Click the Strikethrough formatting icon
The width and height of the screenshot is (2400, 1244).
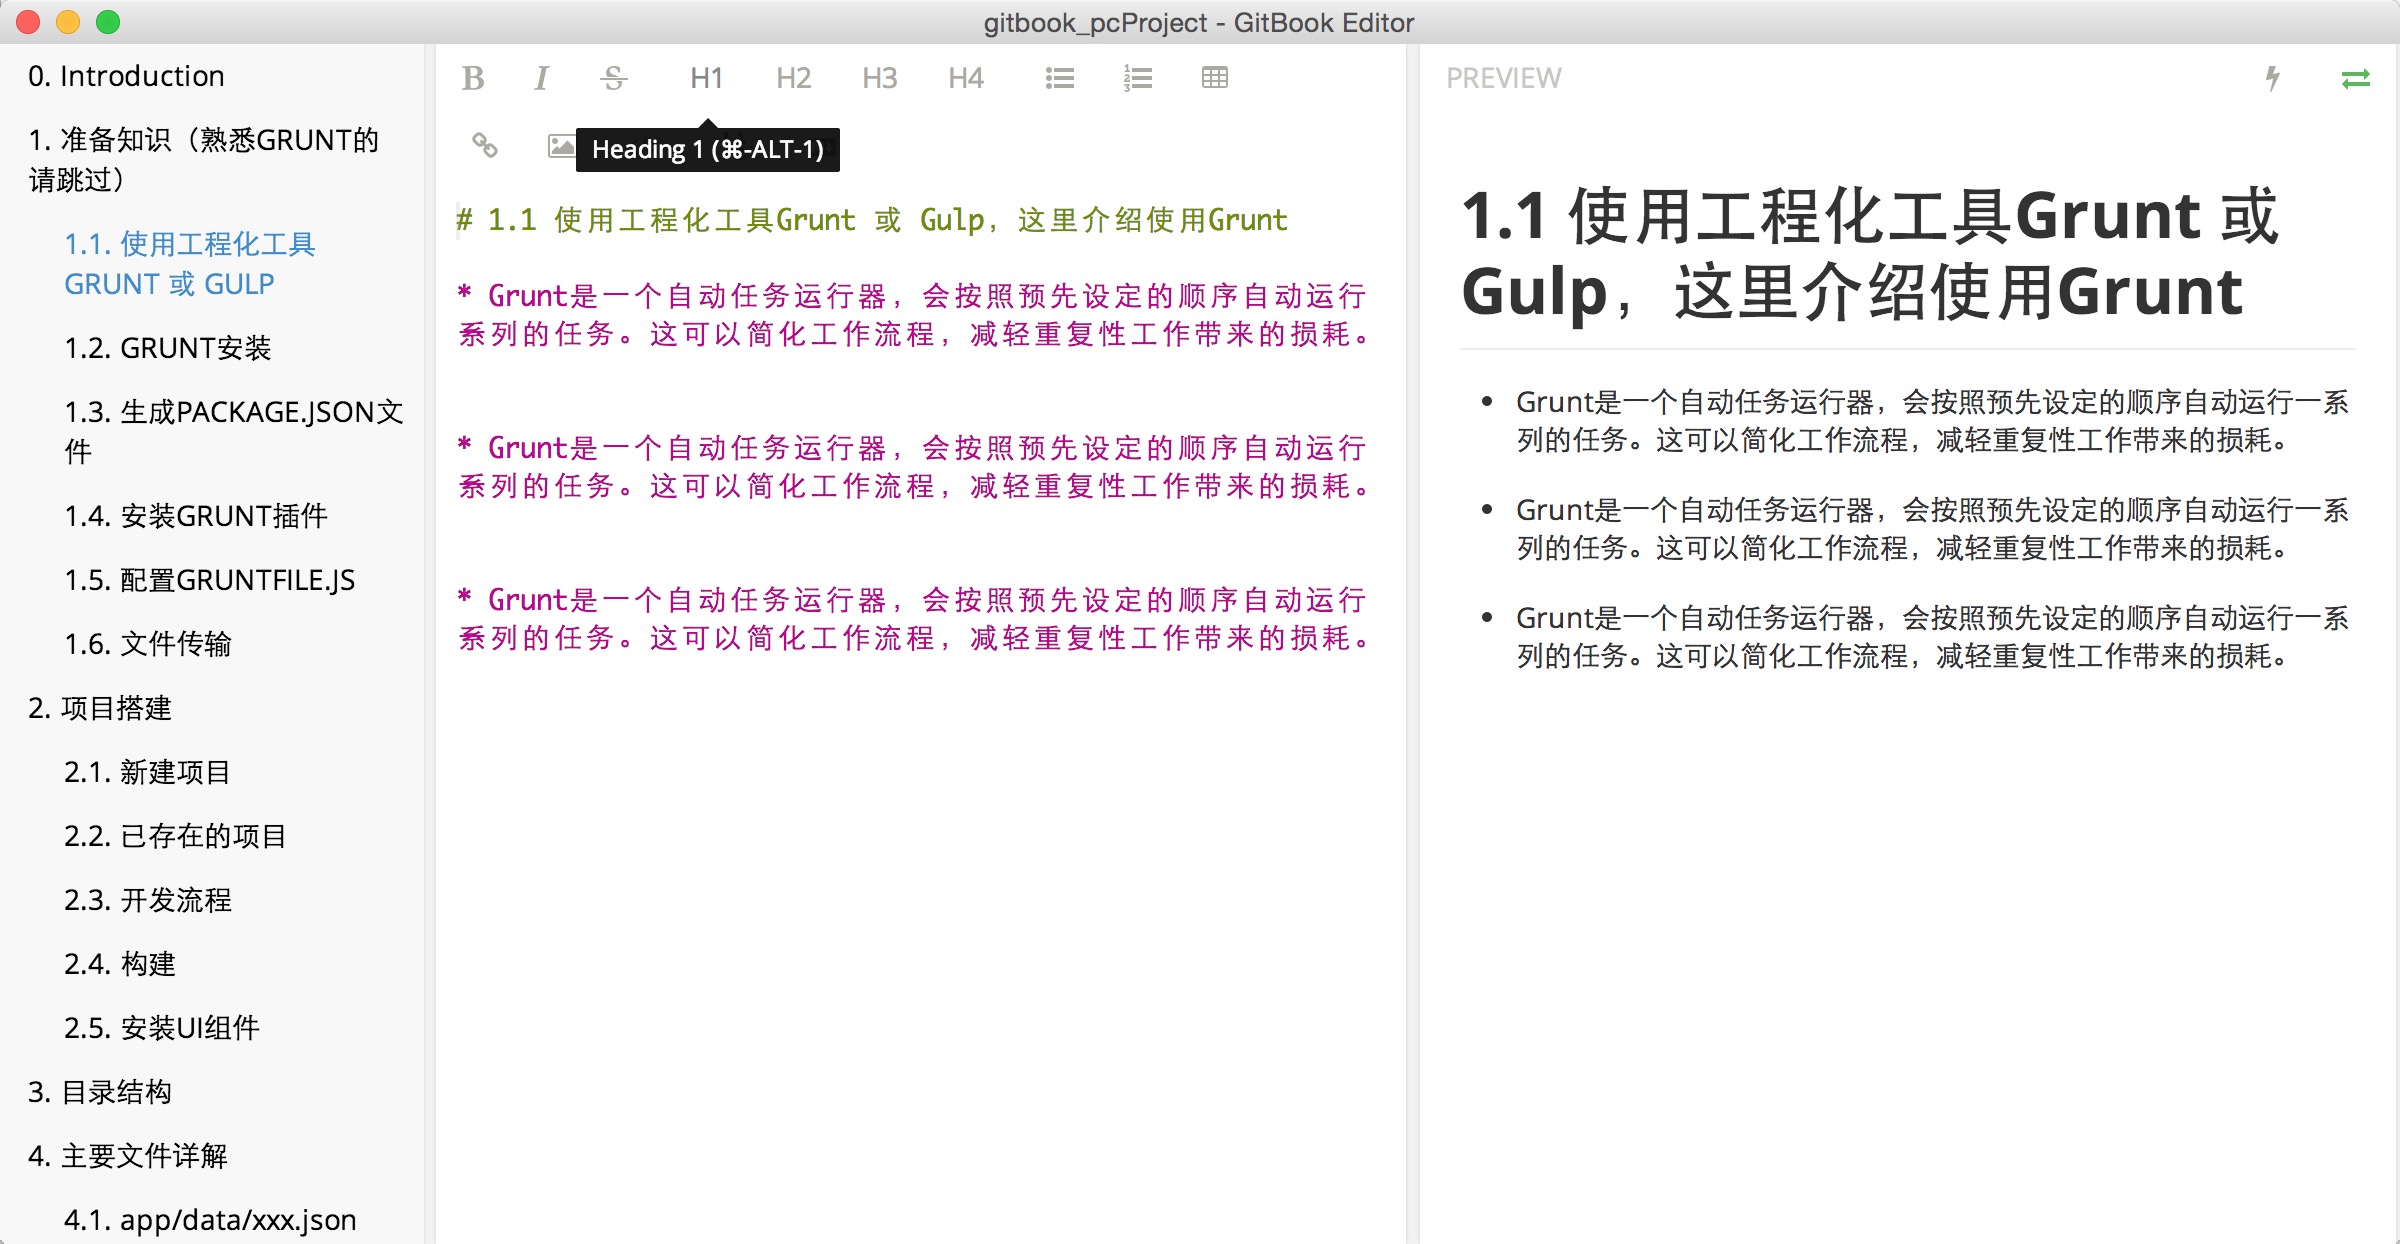[x=615, y=75]
